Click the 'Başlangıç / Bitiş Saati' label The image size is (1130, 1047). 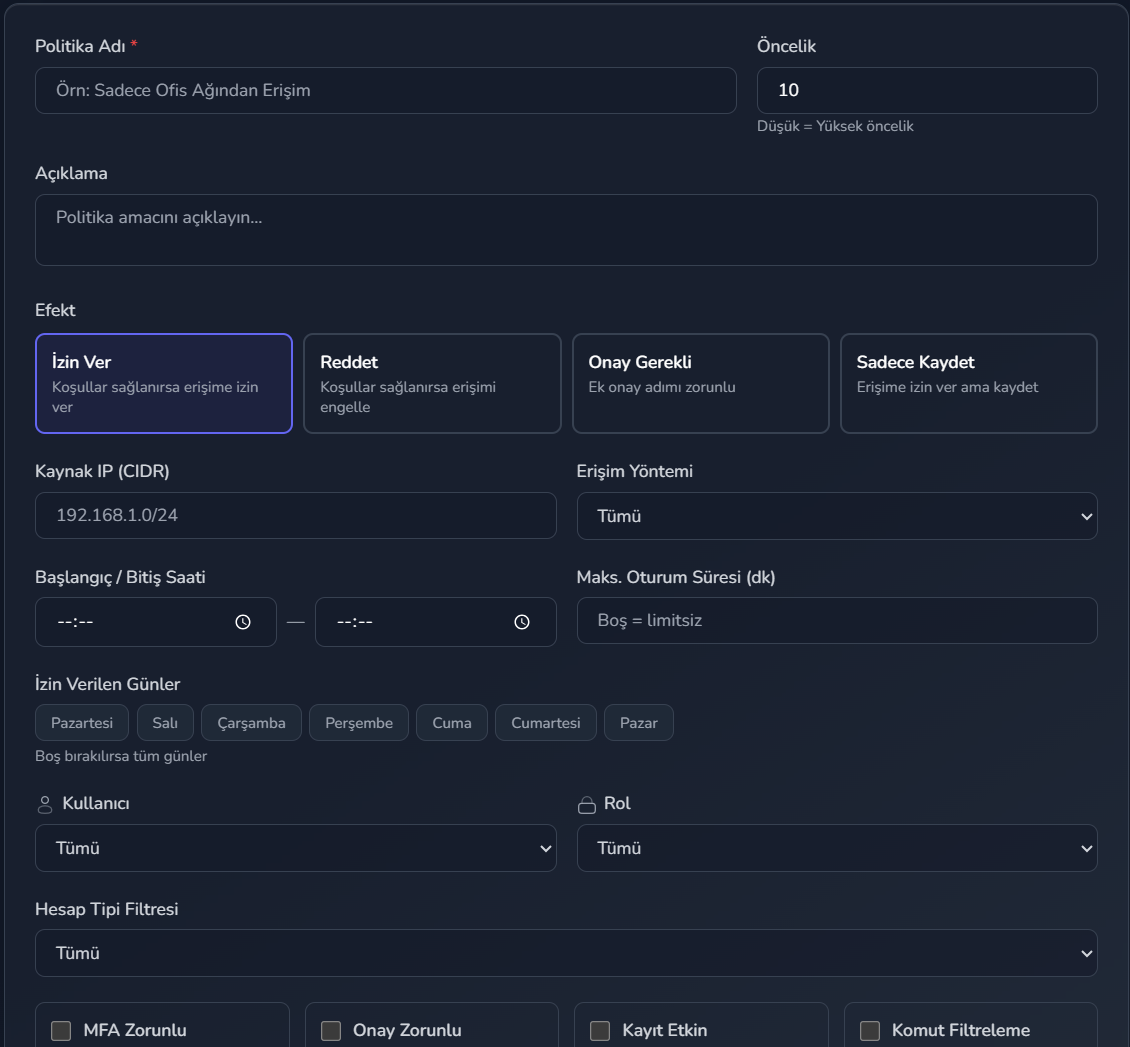tap(120, 577)
